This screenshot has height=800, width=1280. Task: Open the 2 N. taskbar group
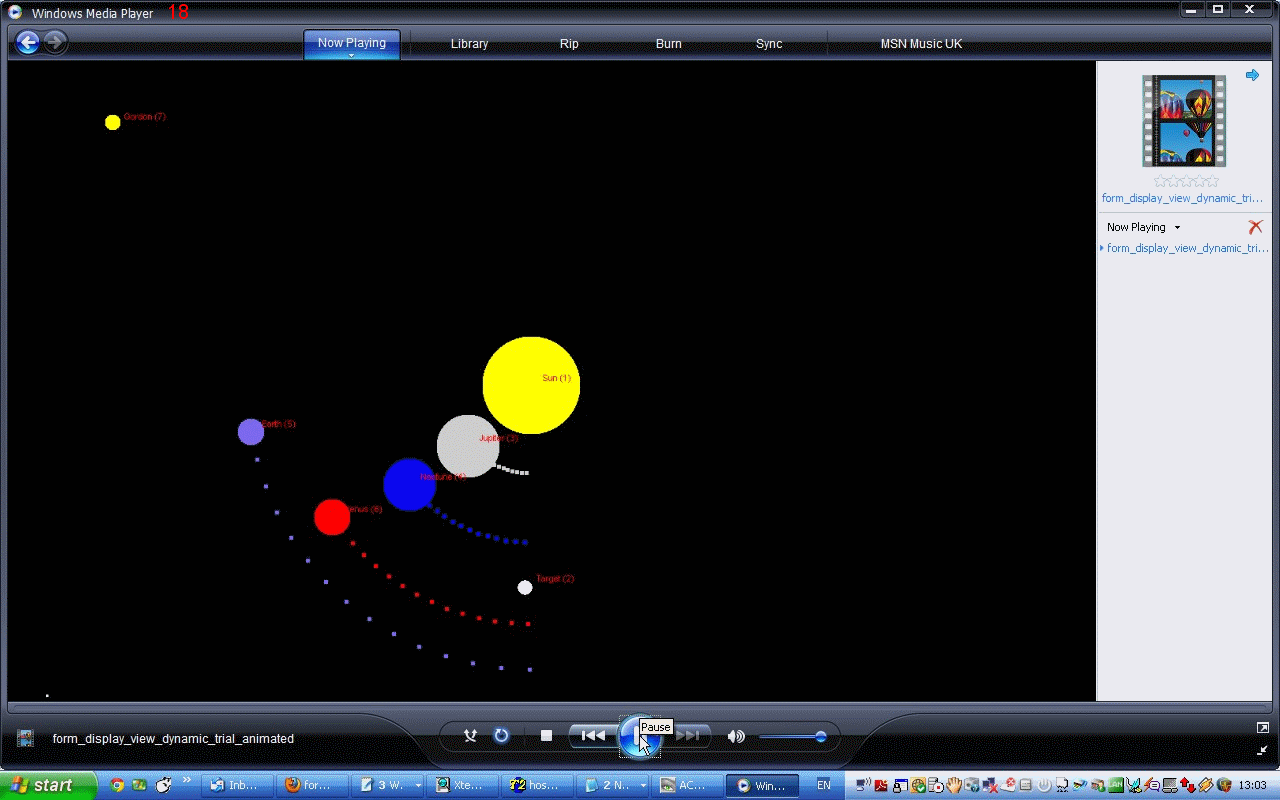[613, 785]
